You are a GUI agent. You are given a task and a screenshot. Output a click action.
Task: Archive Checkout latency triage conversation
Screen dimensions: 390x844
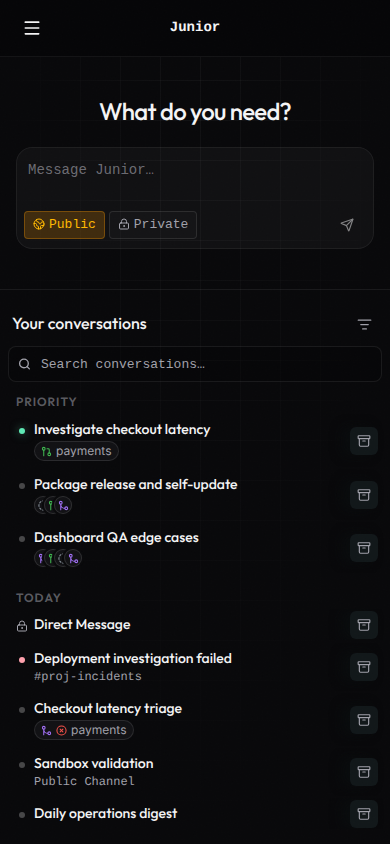pos(364,720)
